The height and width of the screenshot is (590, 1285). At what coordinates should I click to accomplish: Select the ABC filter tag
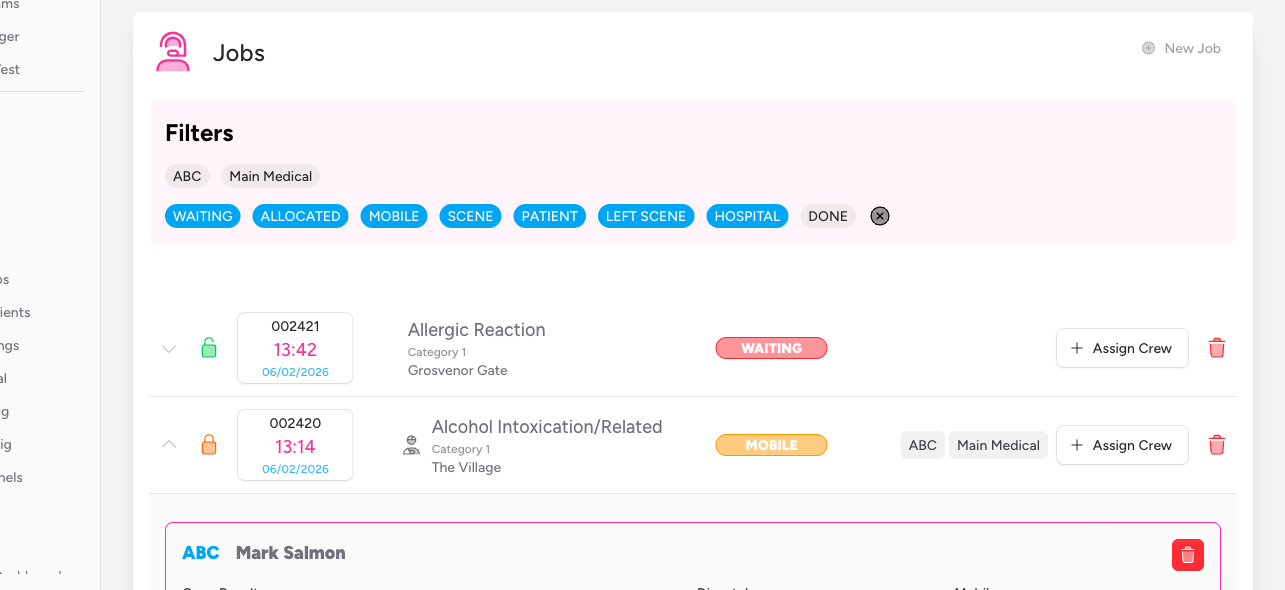coord(187,176)
